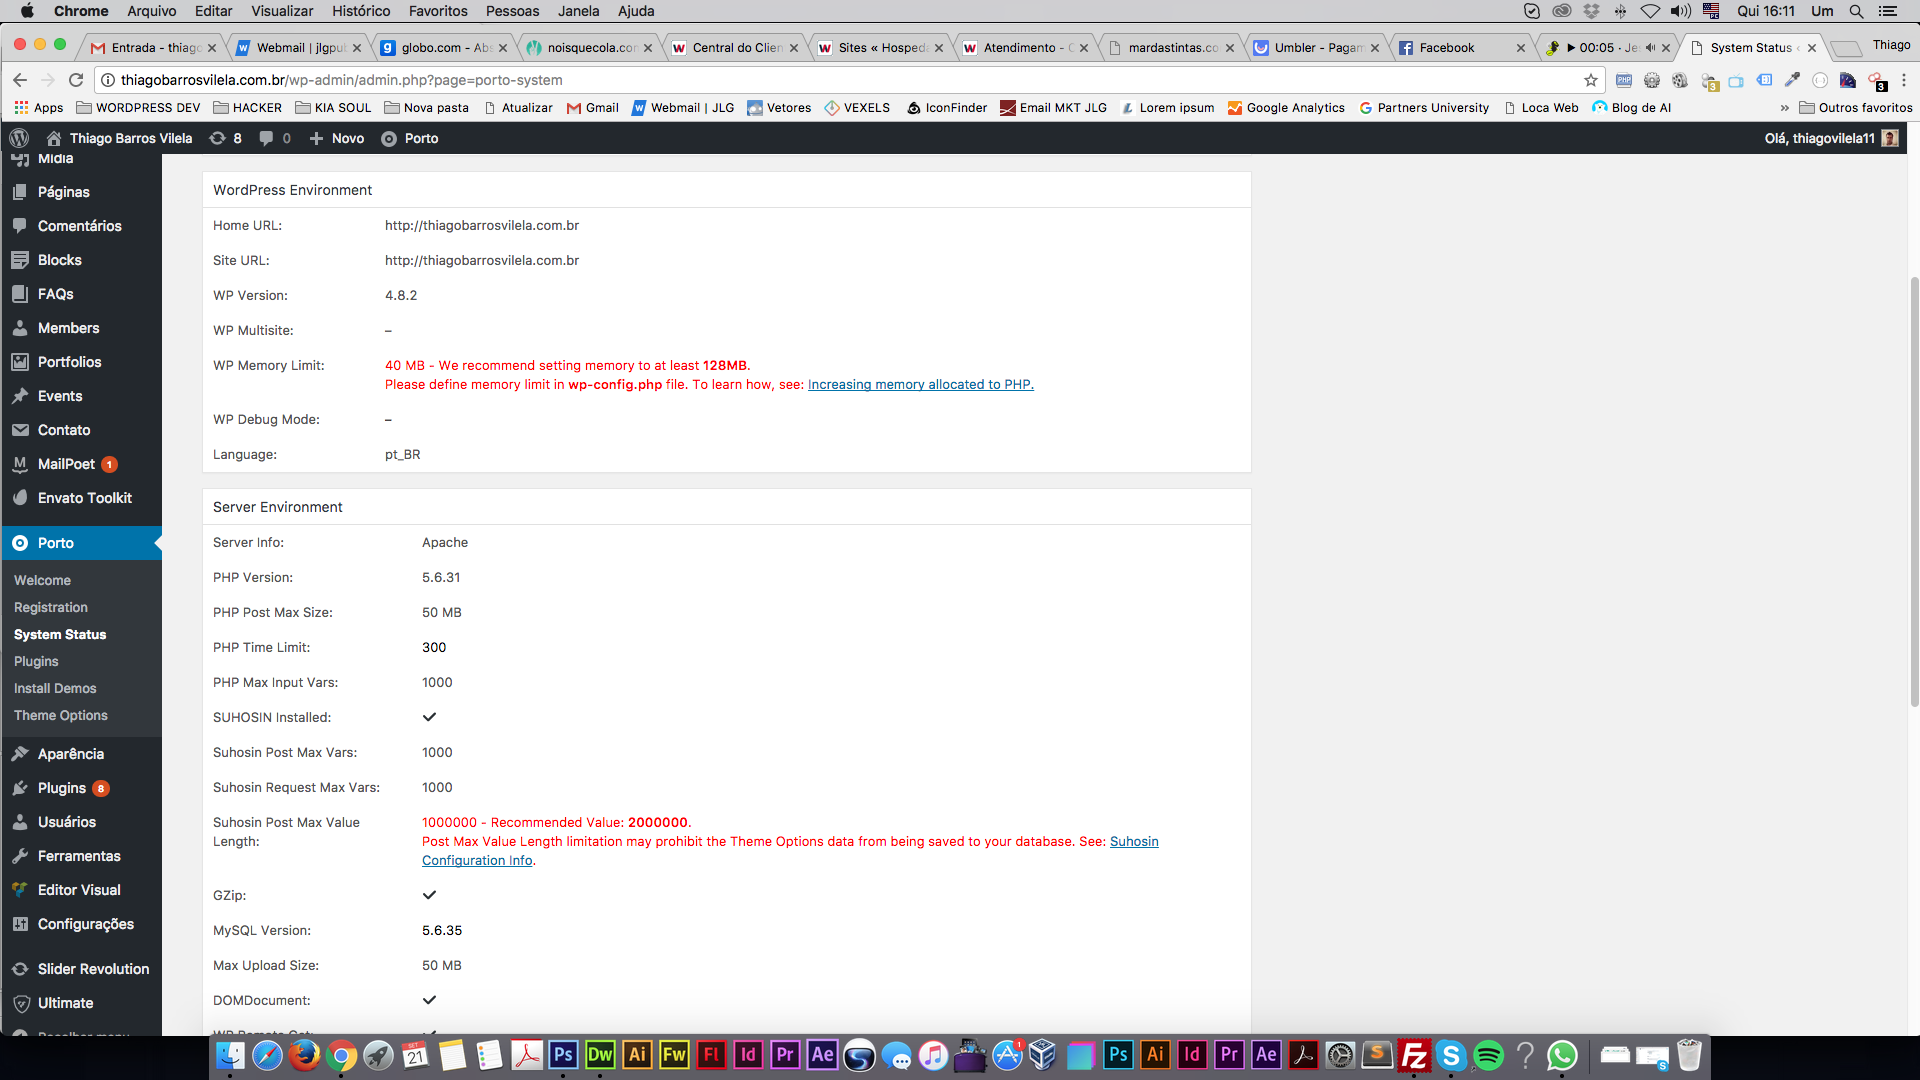Open the Histórico menu in the menu bar
This screenshot has height=1080, width=1920.
coord(361,11)
